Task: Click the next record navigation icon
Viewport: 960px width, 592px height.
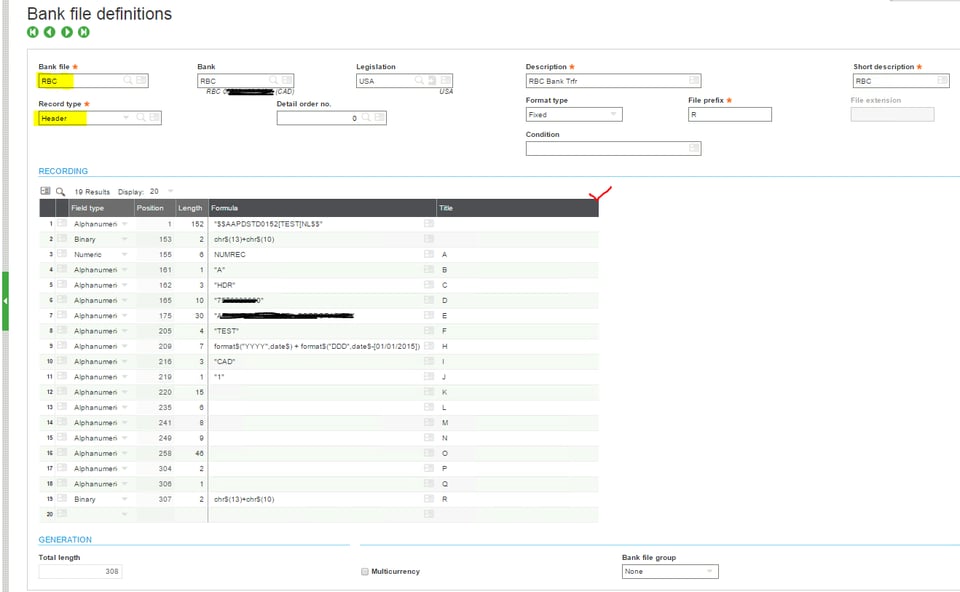Action: [x=67, y=32]
